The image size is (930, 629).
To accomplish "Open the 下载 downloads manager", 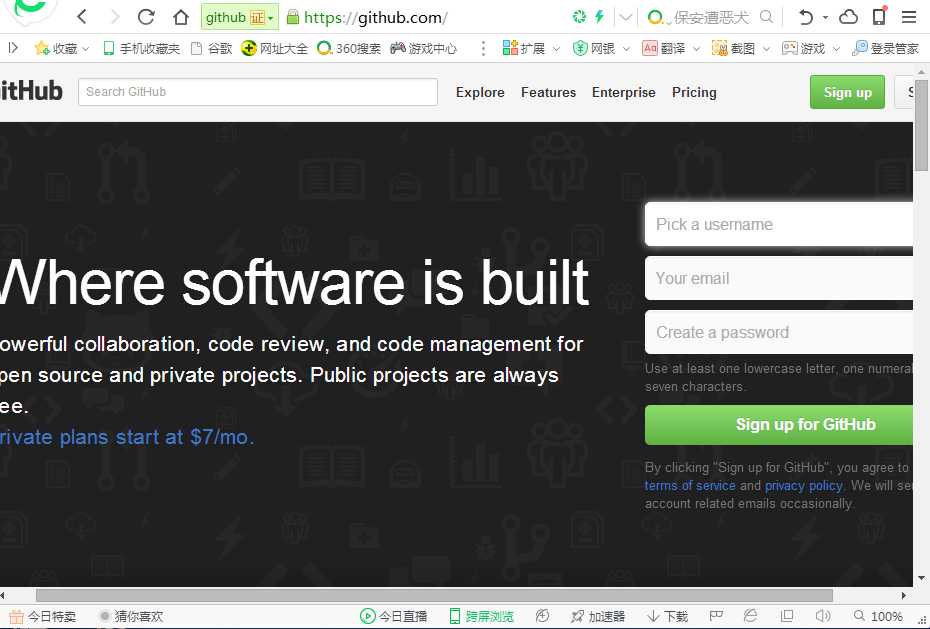I will pos(667,617).
